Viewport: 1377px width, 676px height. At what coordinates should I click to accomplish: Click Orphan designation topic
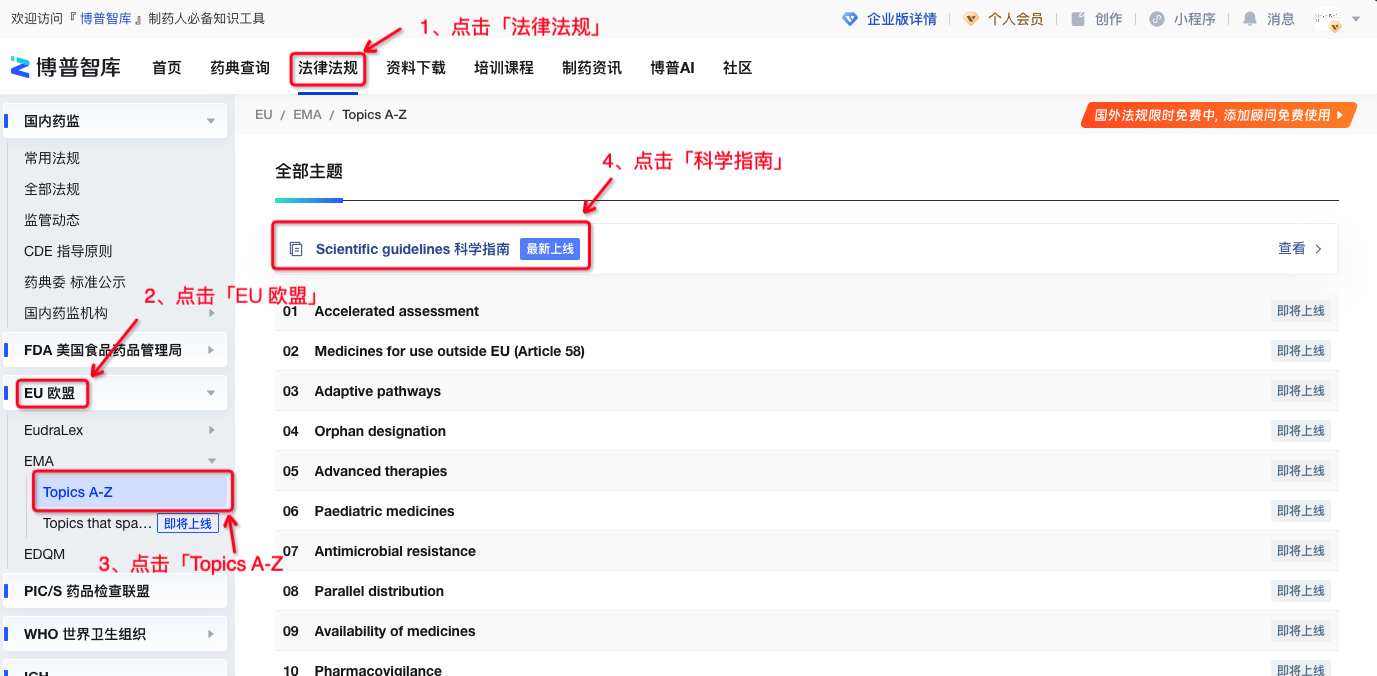point(380,431)
